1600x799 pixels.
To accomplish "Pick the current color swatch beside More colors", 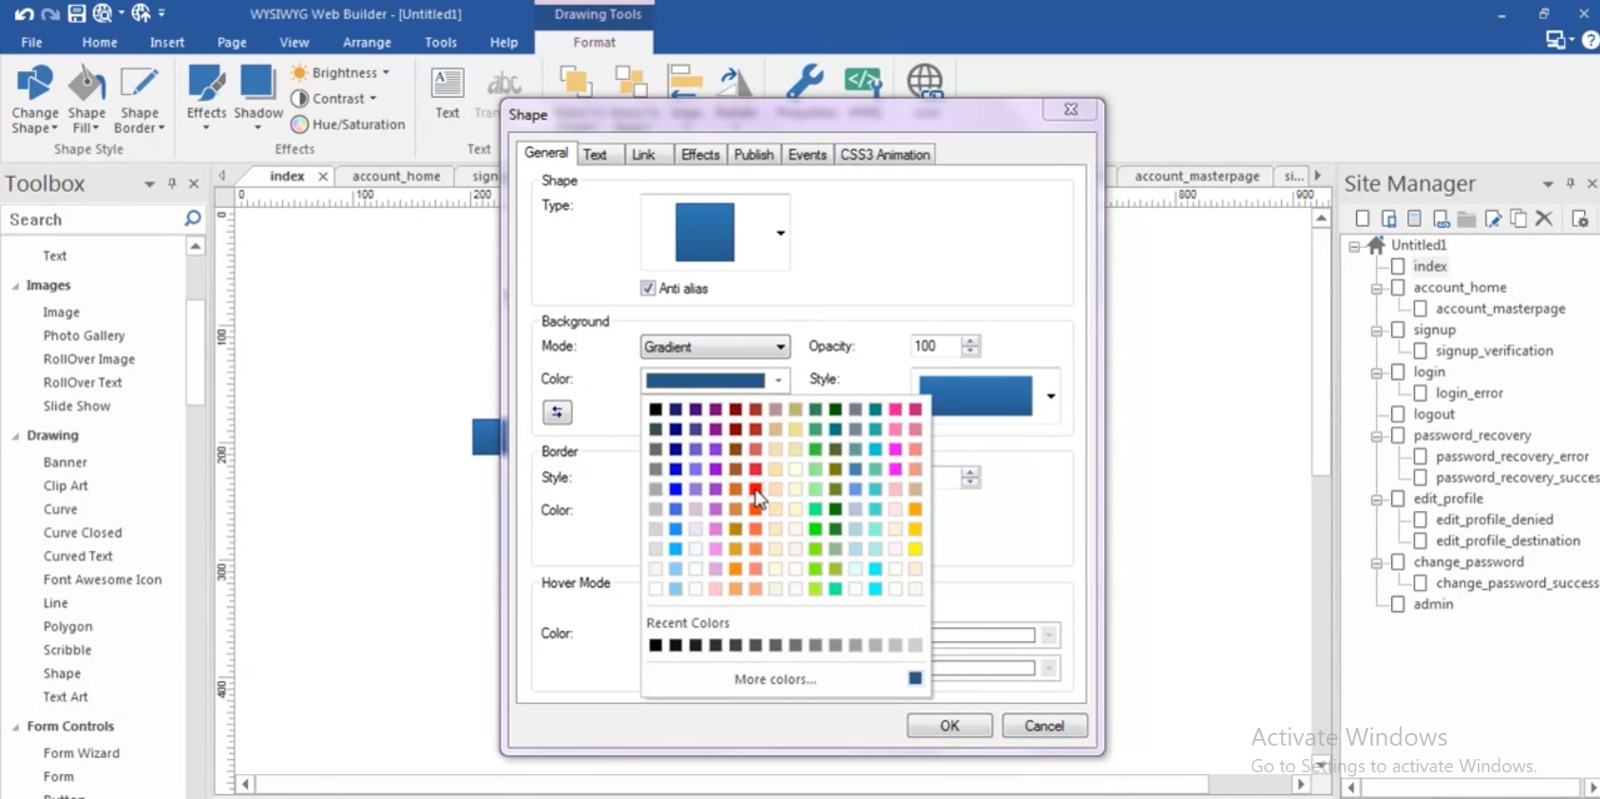I will click(915, 678).
